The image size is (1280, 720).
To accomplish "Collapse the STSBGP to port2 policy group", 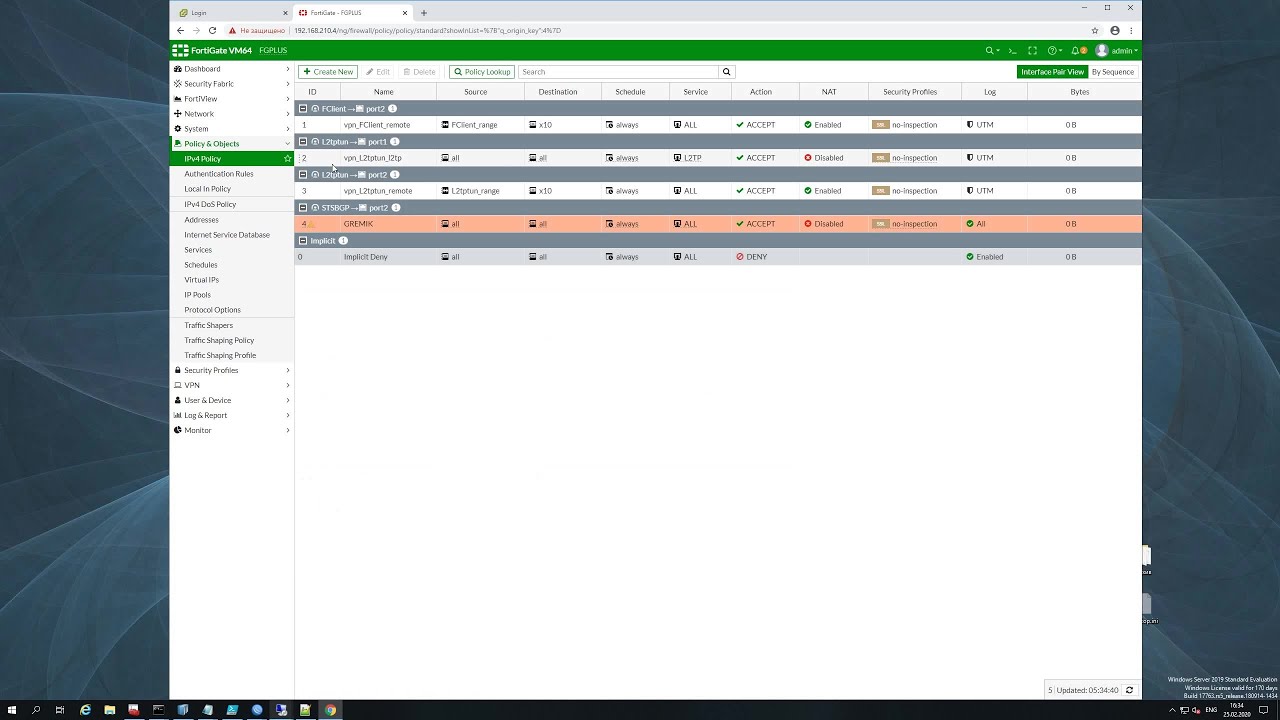I will [303, 208].
